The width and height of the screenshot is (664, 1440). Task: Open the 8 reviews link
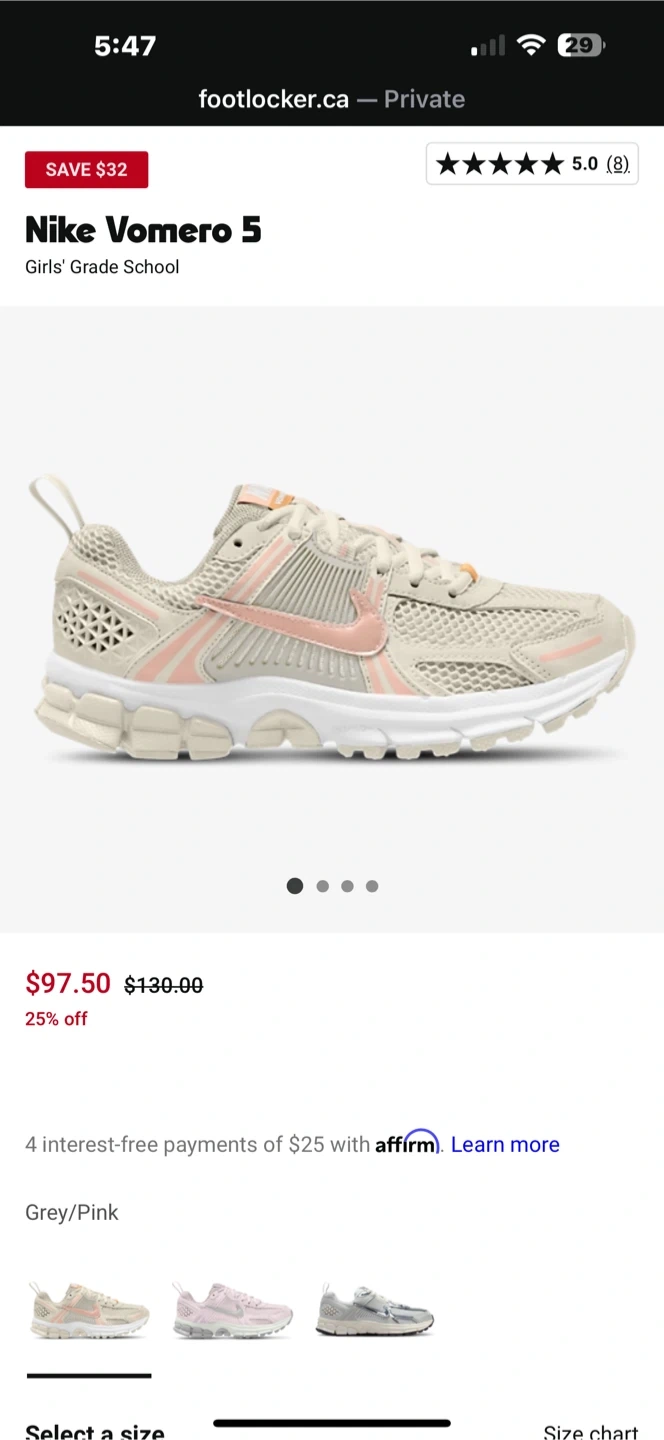[618, 164]
